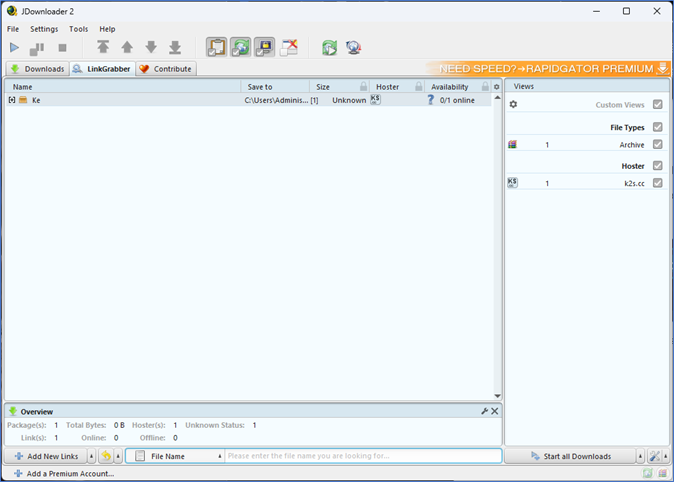The image size is (674, 482).
Task: Uncheck the Archive file type filter
Action: (657, 145)
